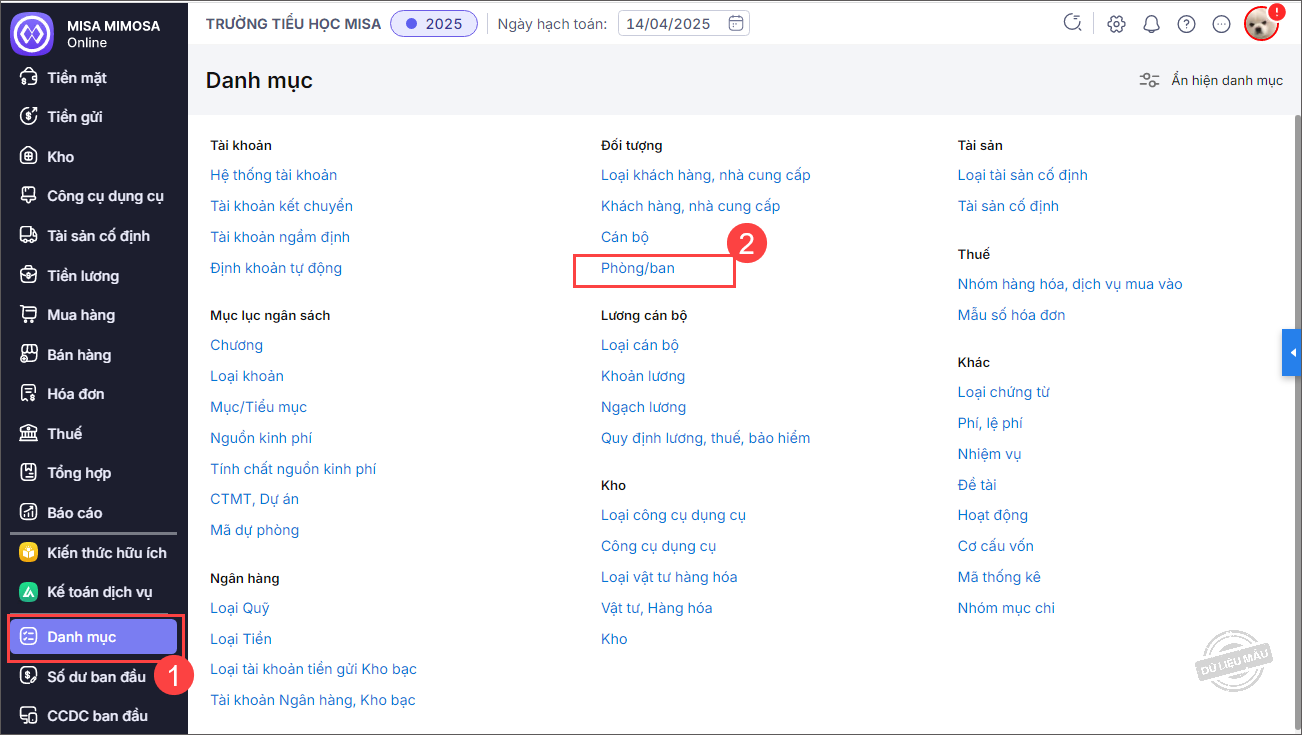Screen dimensions: 1302x735
Task: Open the Thuế sidebar icon
Action: click(29, 433)
